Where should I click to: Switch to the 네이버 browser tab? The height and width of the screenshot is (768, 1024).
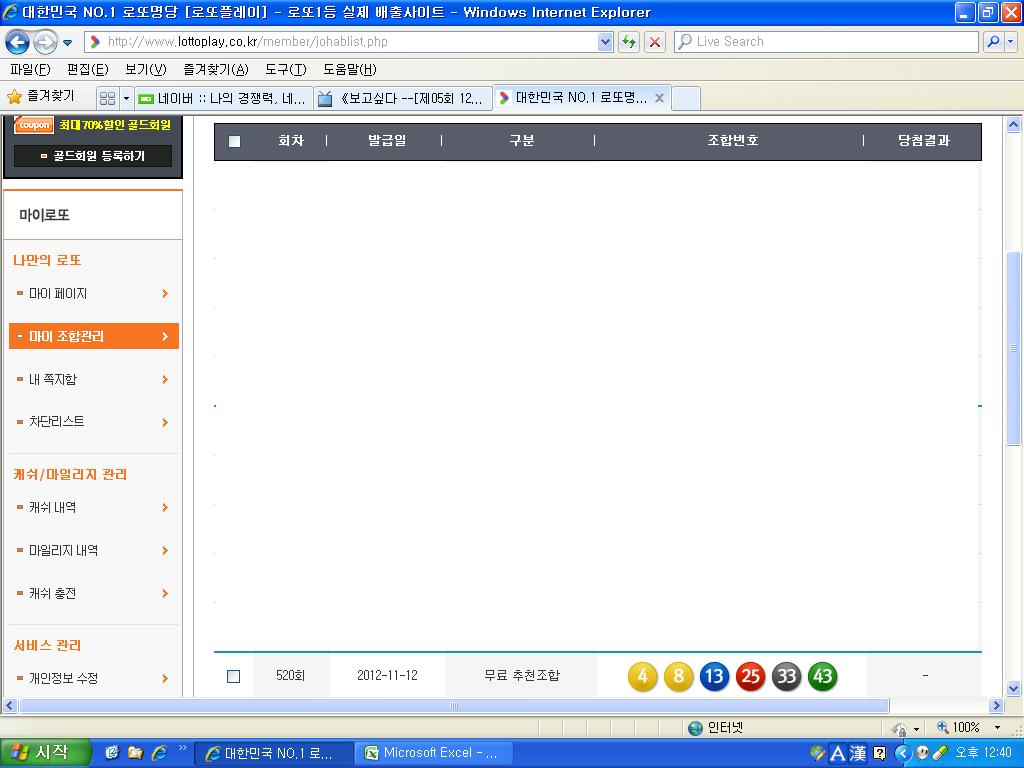click(x=222, y=98)
